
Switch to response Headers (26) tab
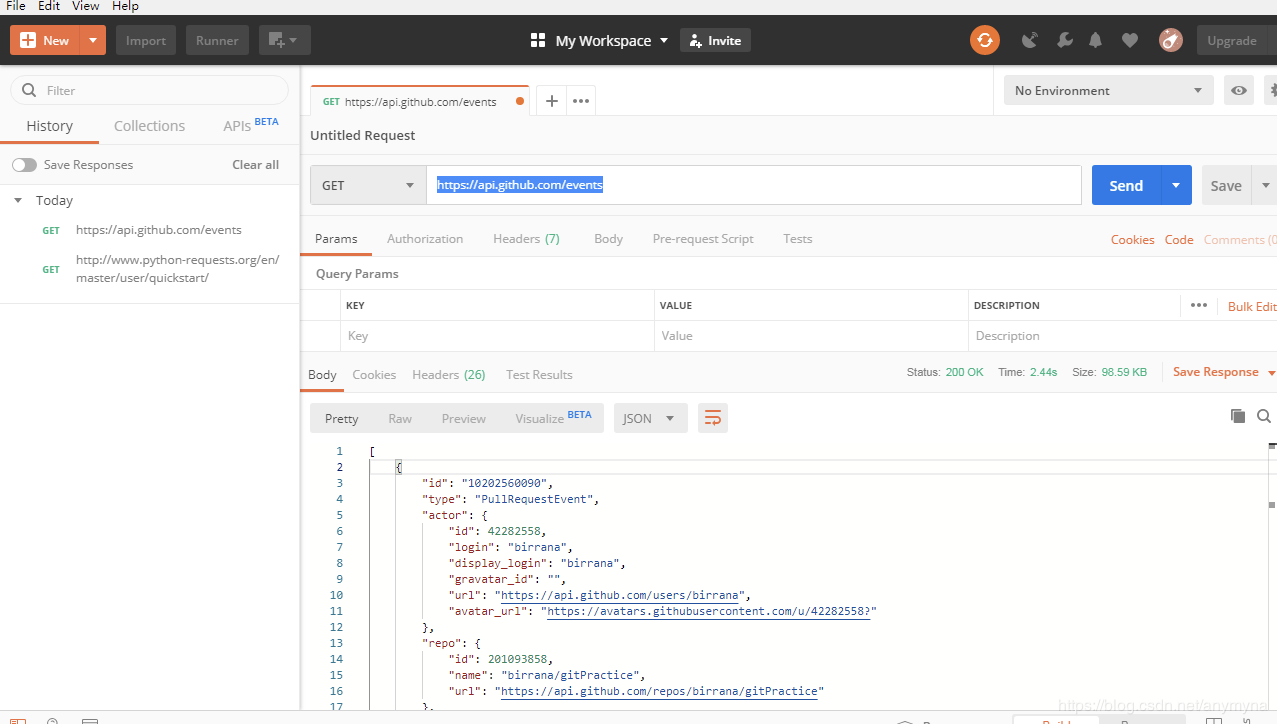(x=449, y=375)
